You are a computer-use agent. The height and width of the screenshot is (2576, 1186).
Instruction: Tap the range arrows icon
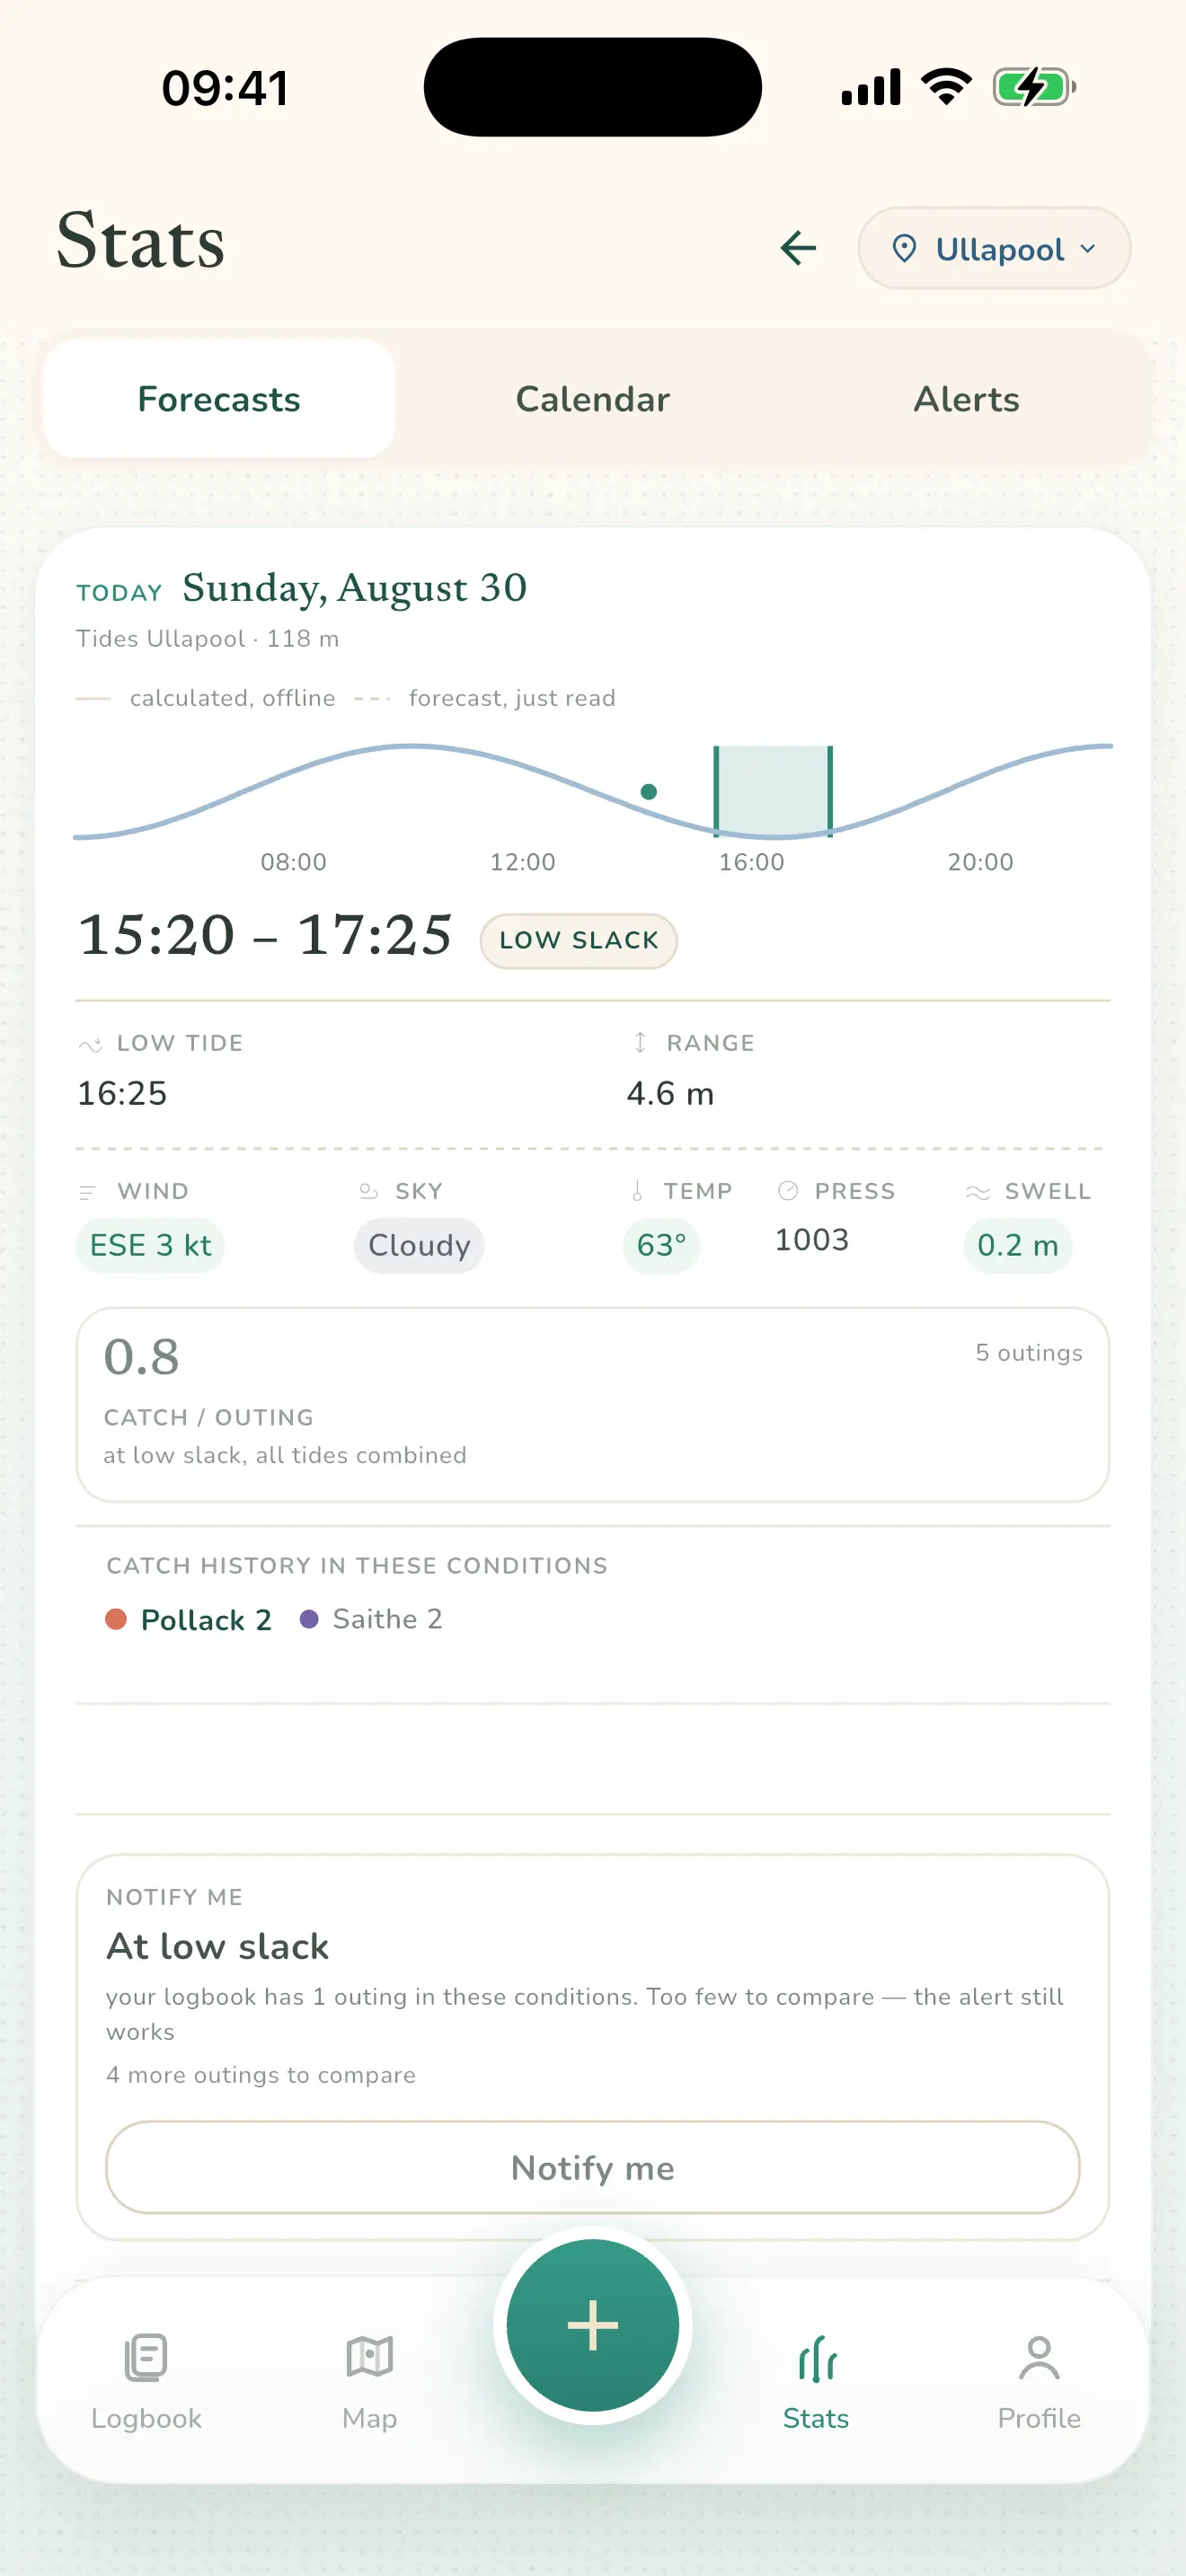click(640, 1042)
